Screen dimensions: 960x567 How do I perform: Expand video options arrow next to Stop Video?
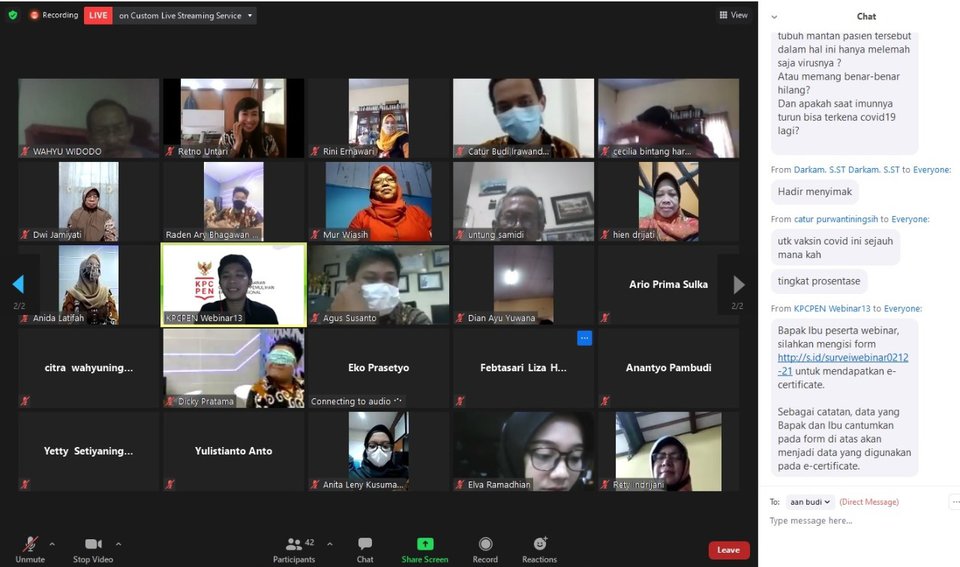[x=118, y=544]
